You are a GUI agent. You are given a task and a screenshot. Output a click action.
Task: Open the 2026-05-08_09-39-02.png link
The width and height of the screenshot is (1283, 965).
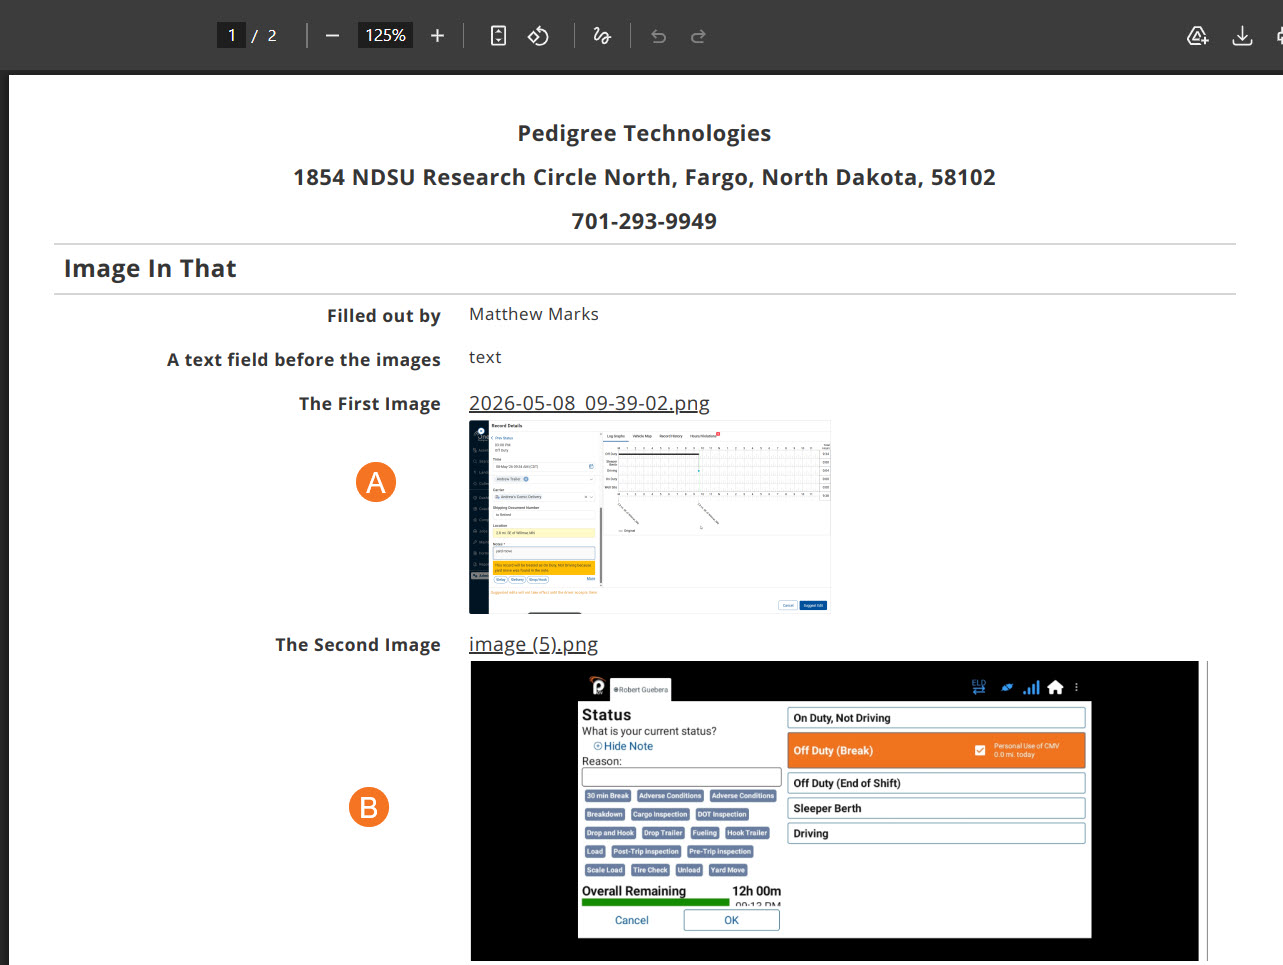589,403
